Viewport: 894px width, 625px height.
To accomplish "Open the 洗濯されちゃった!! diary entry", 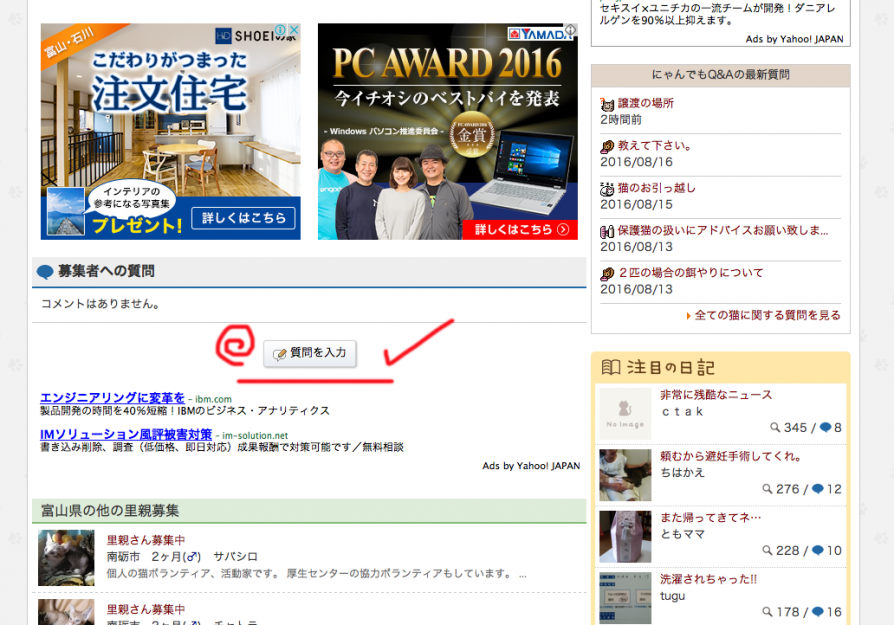I will 710,578.
